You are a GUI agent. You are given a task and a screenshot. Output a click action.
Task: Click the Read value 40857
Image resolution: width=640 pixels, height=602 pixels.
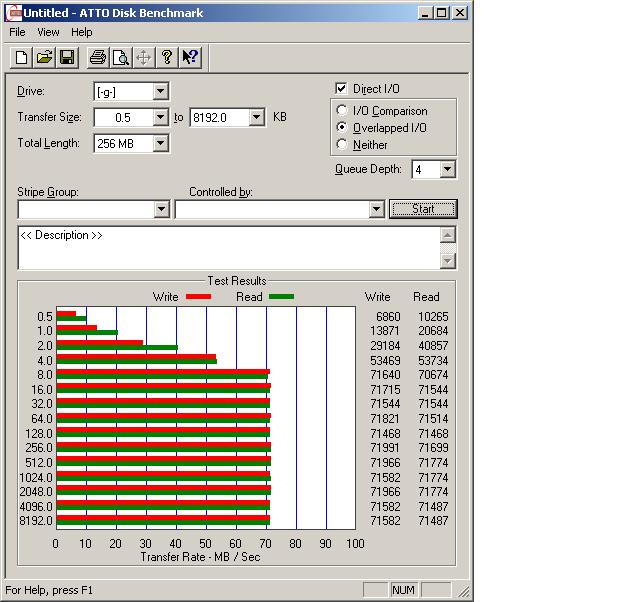pos(433,346)
